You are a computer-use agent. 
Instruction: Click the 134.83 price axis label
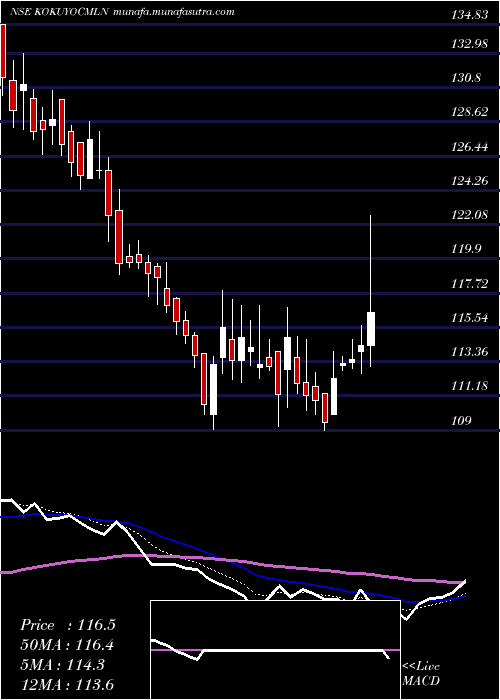click(x=469, y=16)
